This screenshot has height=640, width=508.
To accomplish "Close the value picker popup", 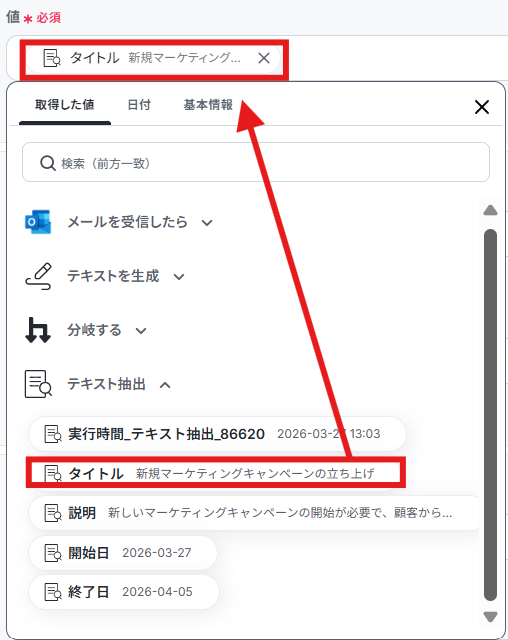I will (x=482, y=107).
